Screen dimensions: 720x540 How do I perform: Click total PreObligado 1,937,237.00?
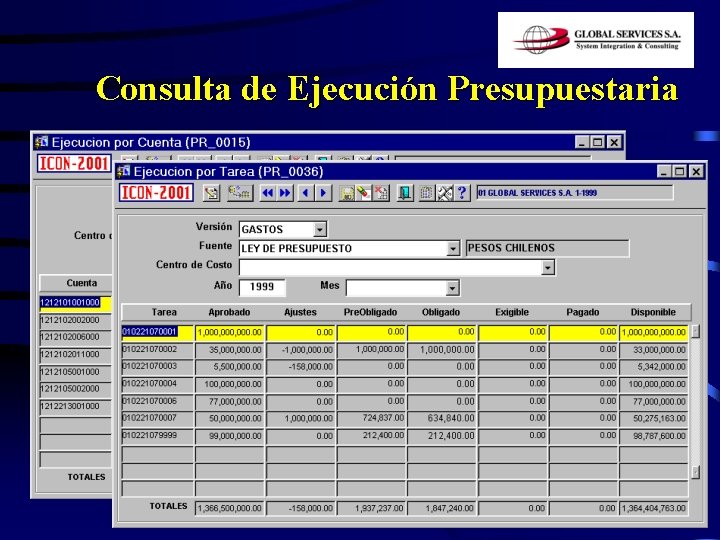coord(371,508)
